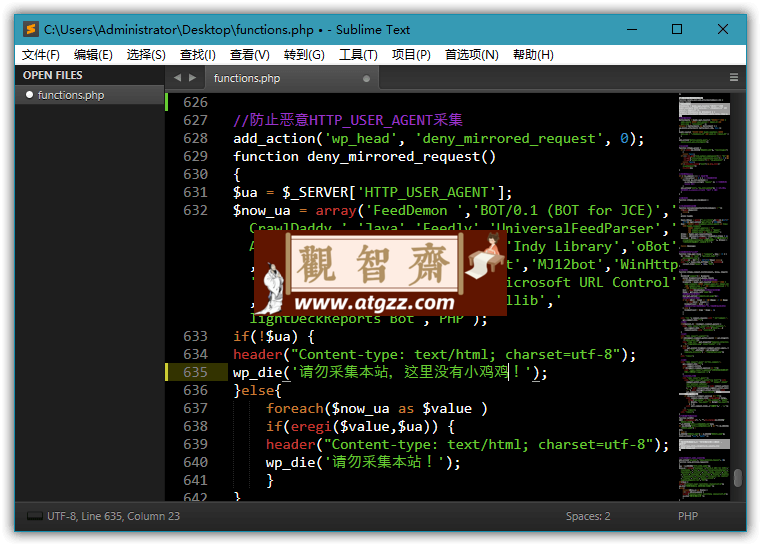Toggle the side bar icon in status bar
Viewport: 761px width, 546px height.
tap(34, 516)
